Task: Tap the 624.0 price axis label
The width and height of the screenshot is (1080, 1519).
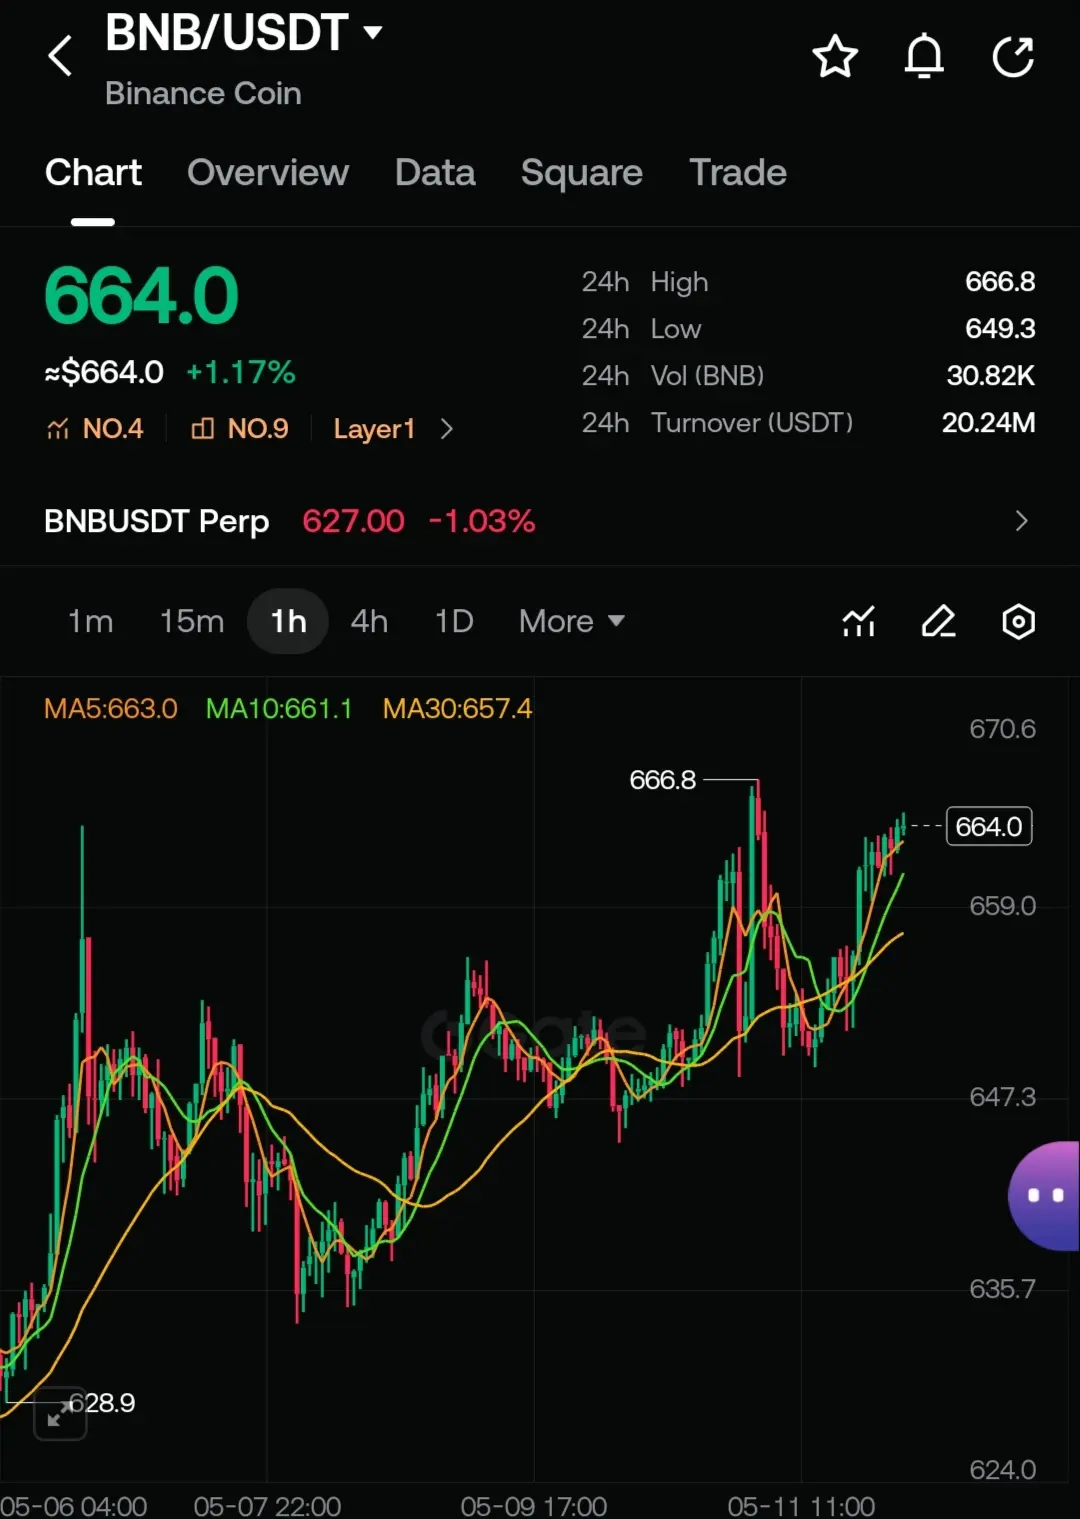Action: click(1002, 1470)
